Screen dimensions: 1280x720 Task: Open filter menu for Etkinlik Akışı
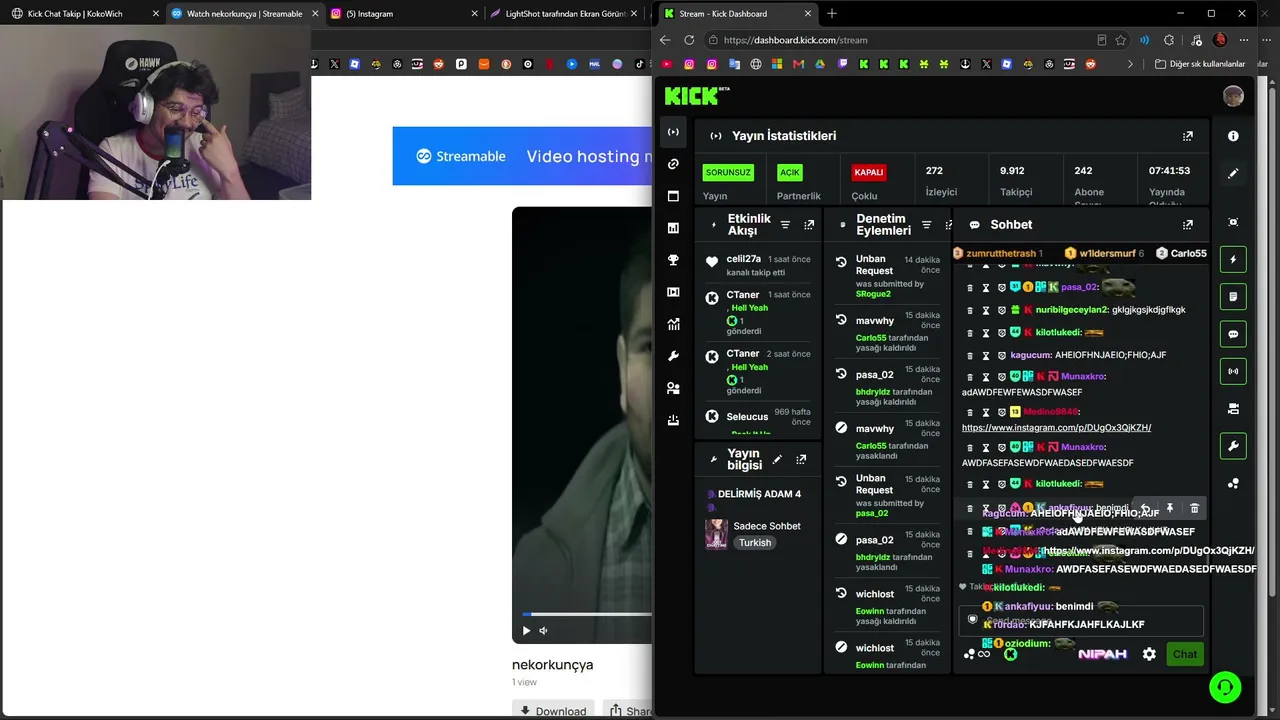point(785,225)
